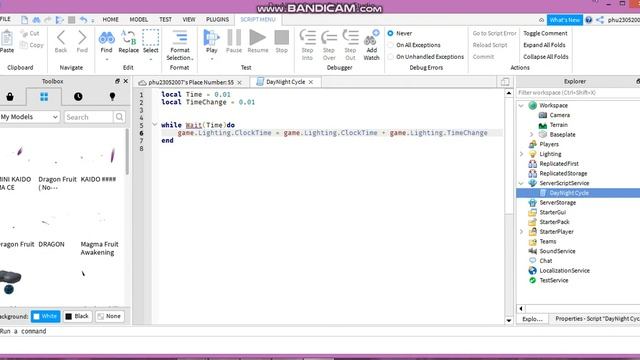
Task: Set Toolbox background to None
Action: coord(109,316)
